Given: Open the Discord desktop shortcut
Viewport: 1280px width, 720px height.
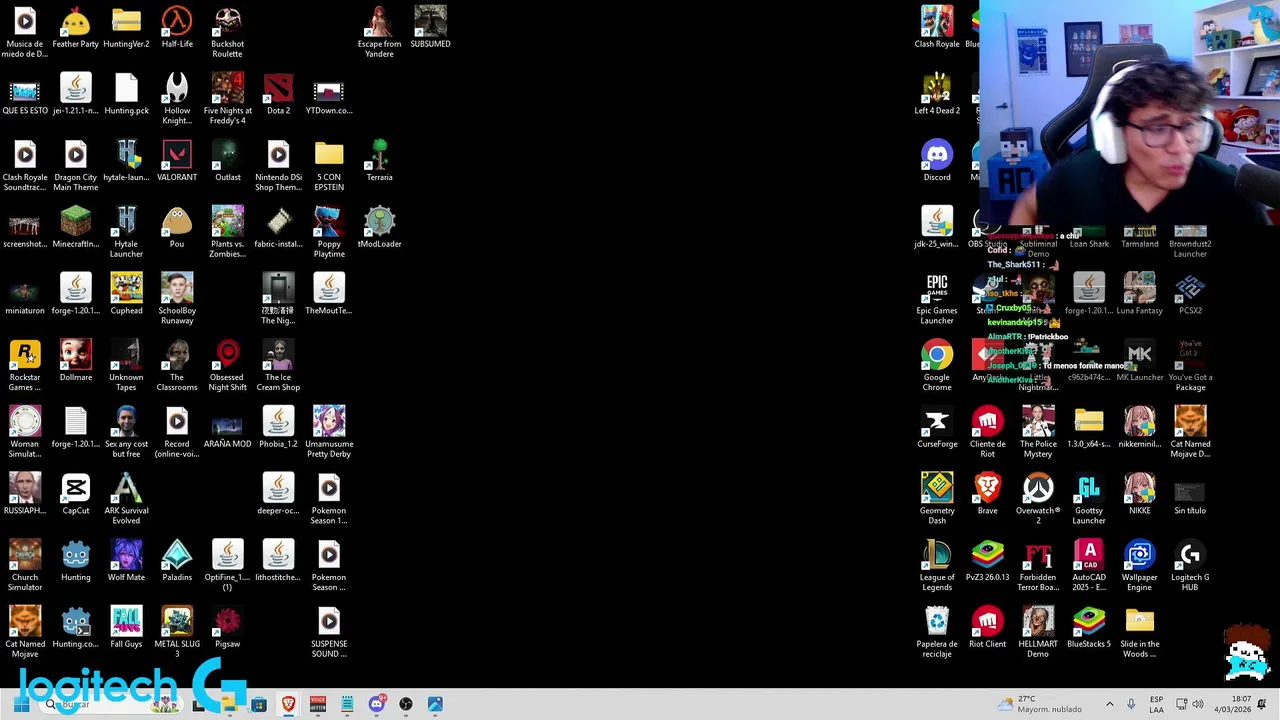Looking at the screenshot, I should [937, 161].
